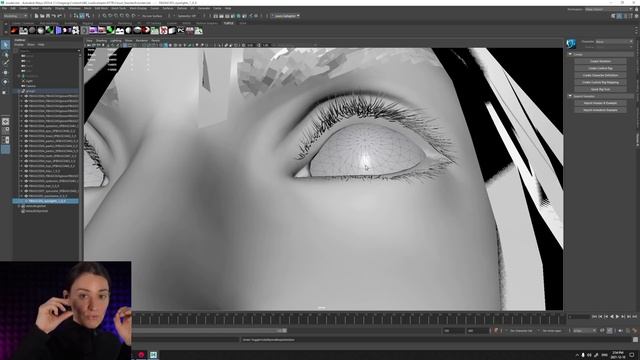Viewport: 640px width, 360px height.
Task: Open the Modeling menu set dropdown
Action: pos(14,16)
